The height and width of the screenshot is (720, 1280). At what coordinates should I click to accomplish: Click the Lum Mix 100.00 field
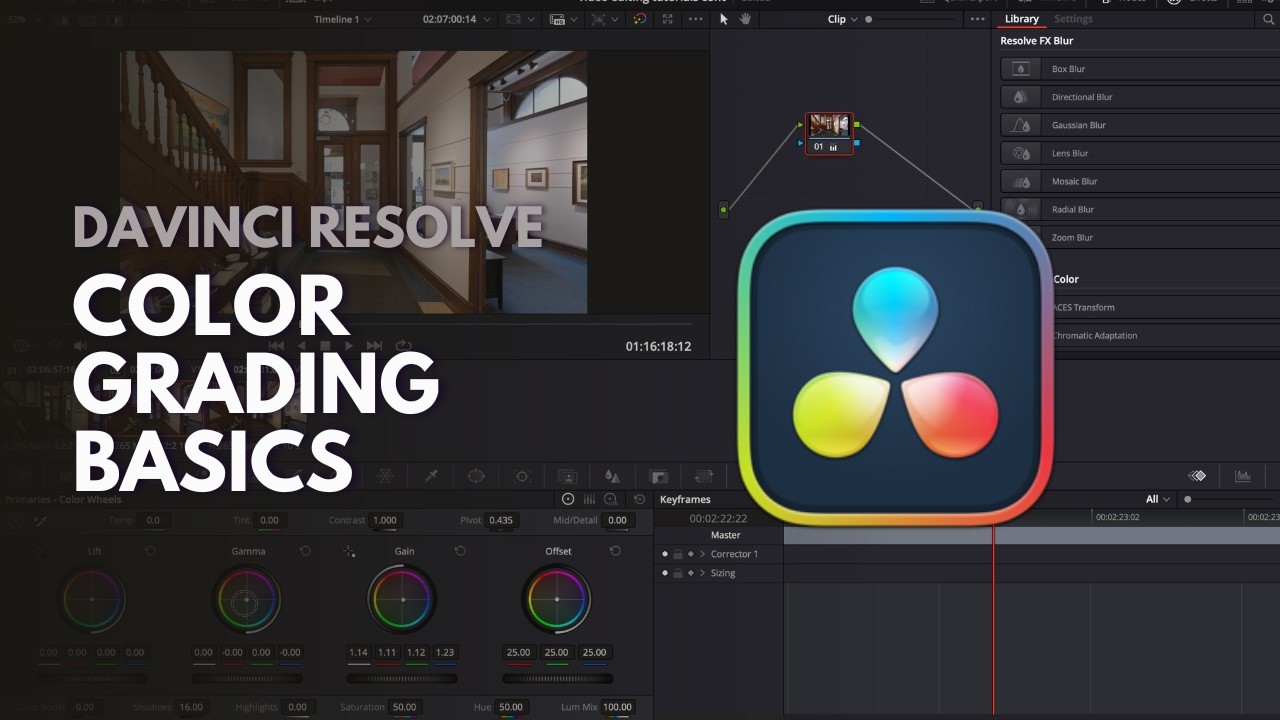(x=617, y=707)
